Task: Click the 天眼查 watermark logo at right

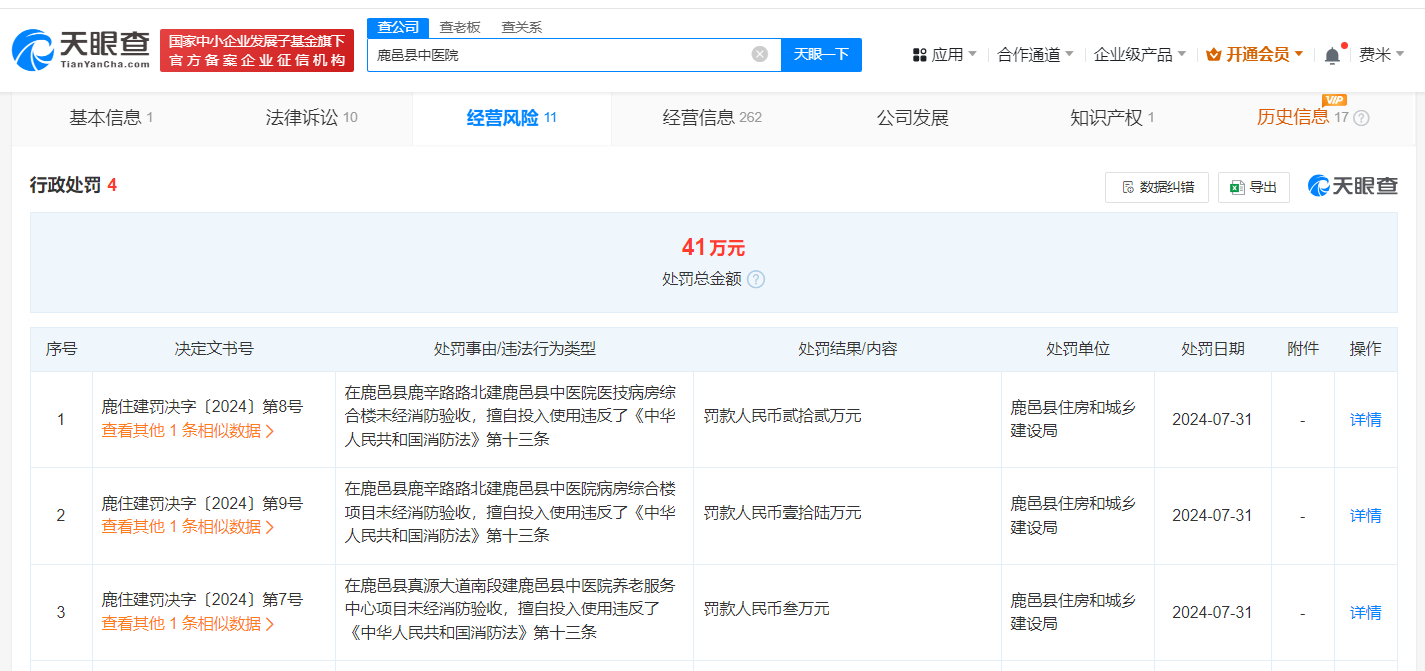Action: [x=1353, y=186]
